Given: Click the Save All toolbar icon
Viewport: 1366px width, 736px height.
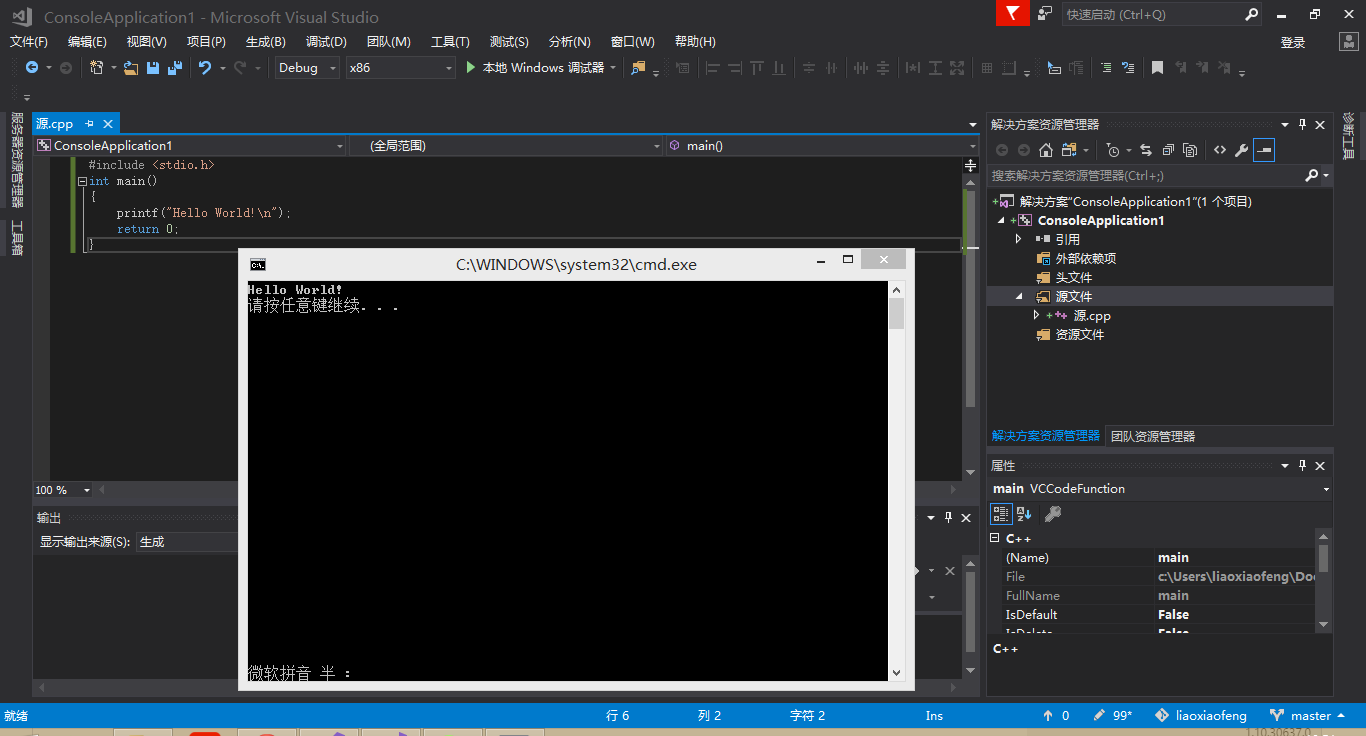Looking at the screenshot, I should pyautogui.click(x=175, y=68).
